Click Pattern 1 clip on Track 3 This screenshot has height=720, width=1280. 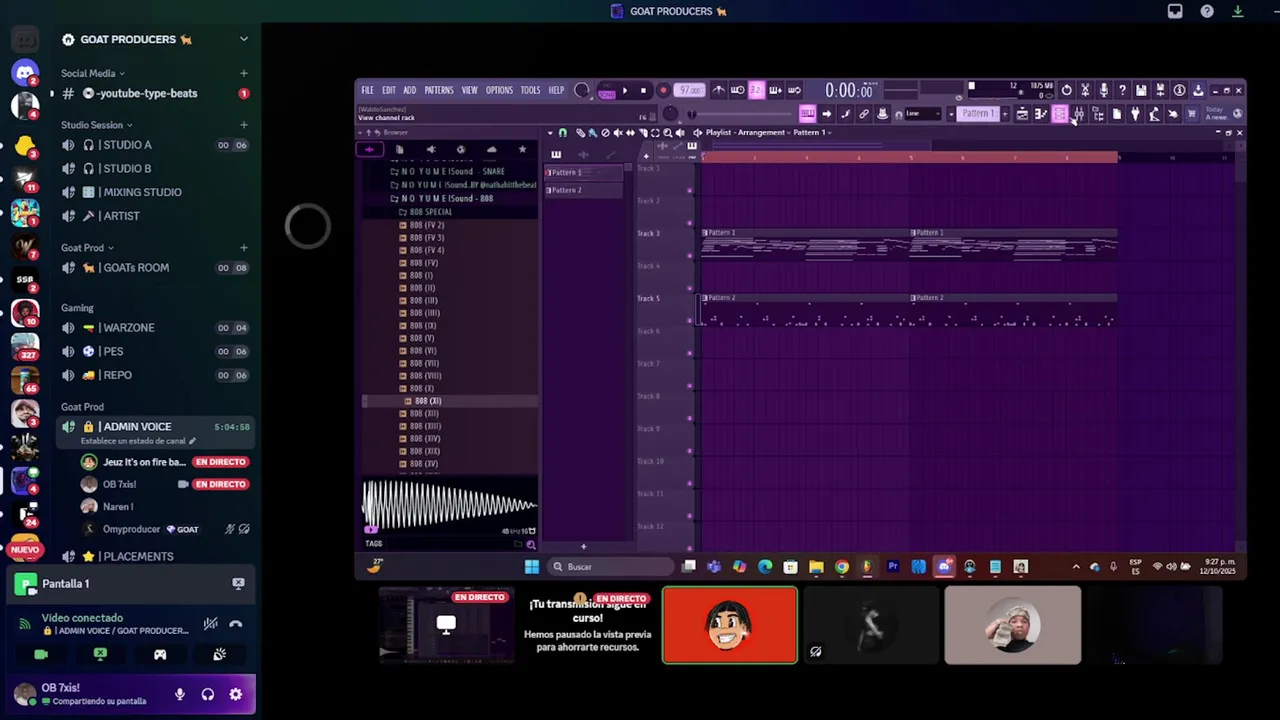(805, 245)
